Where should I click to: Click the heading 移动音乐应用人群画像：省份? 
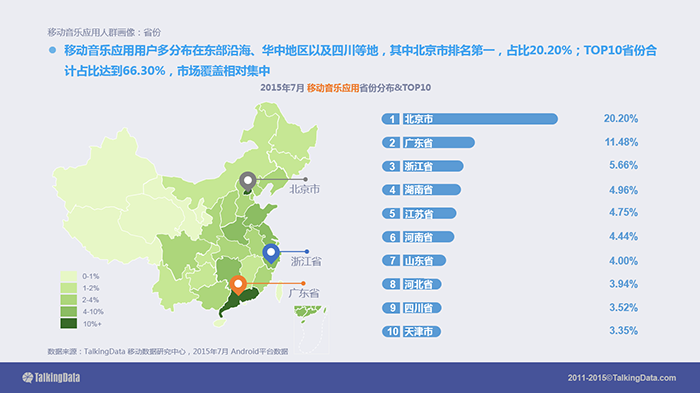(x=104, y=32)
